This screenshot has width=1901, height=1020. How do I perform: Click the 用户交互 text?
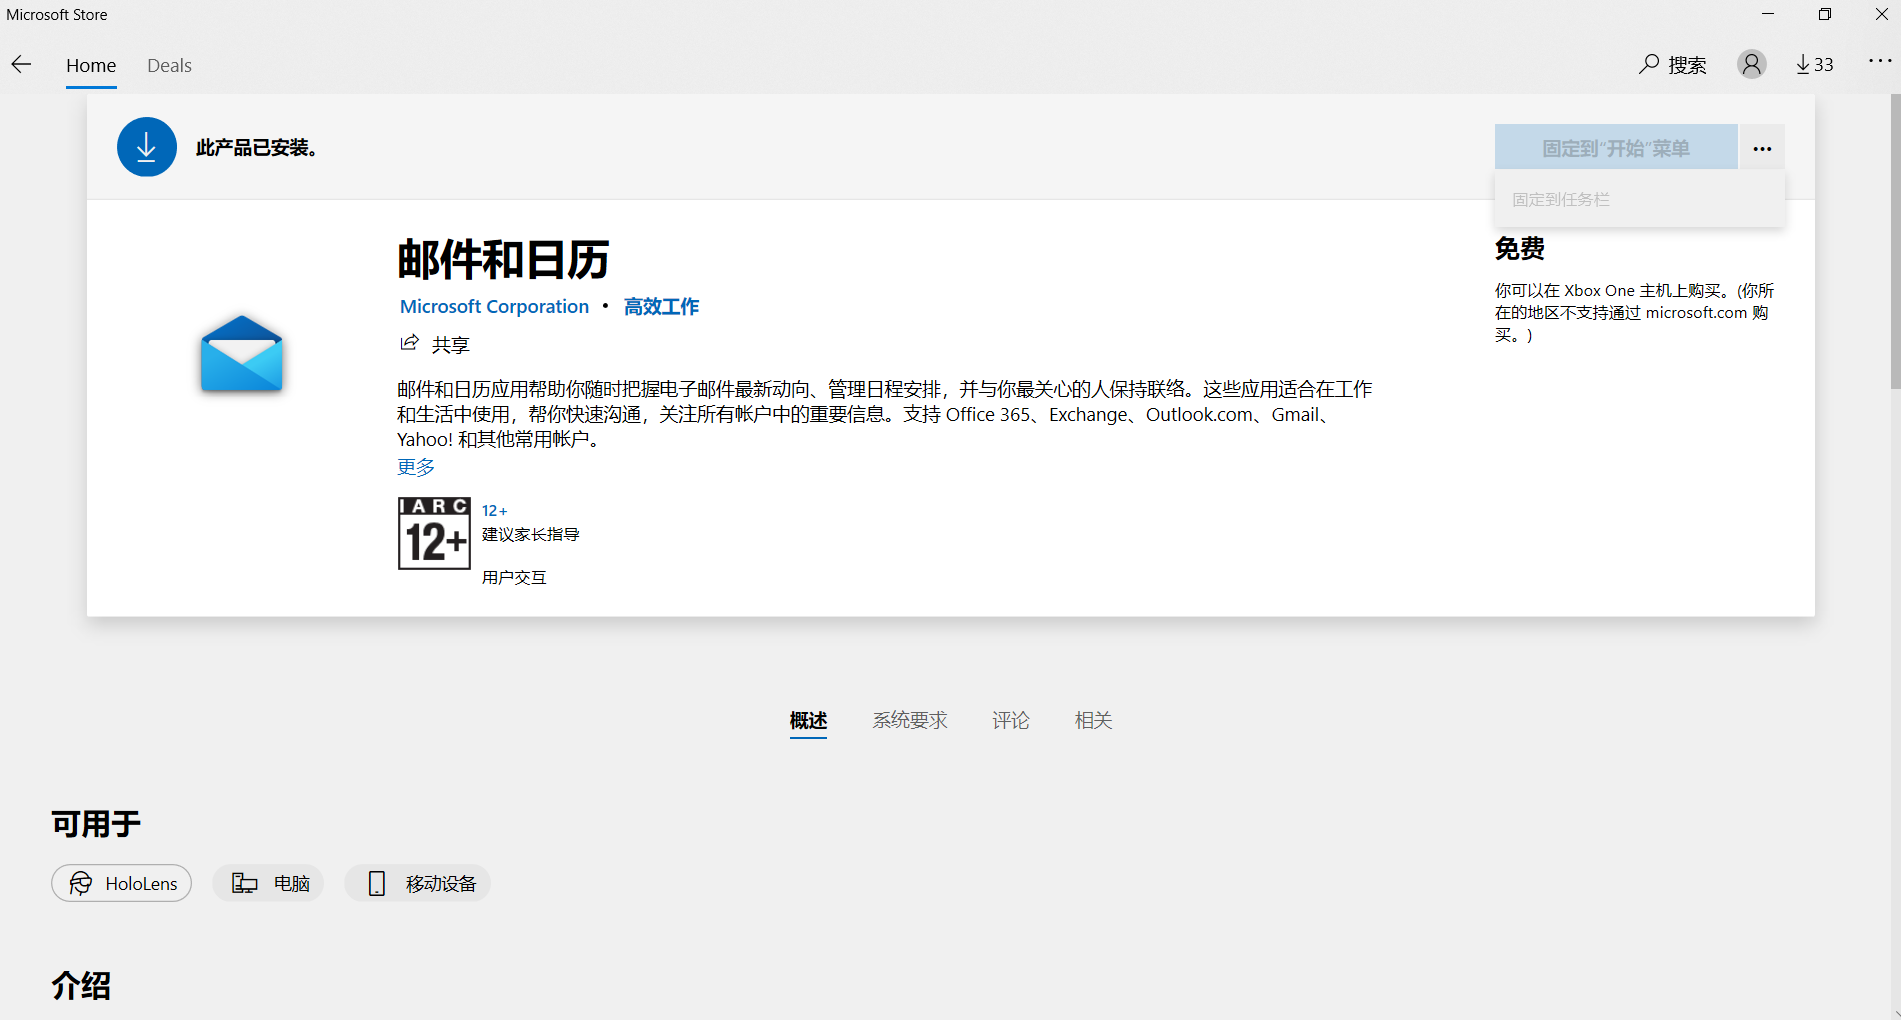(514, 578)
